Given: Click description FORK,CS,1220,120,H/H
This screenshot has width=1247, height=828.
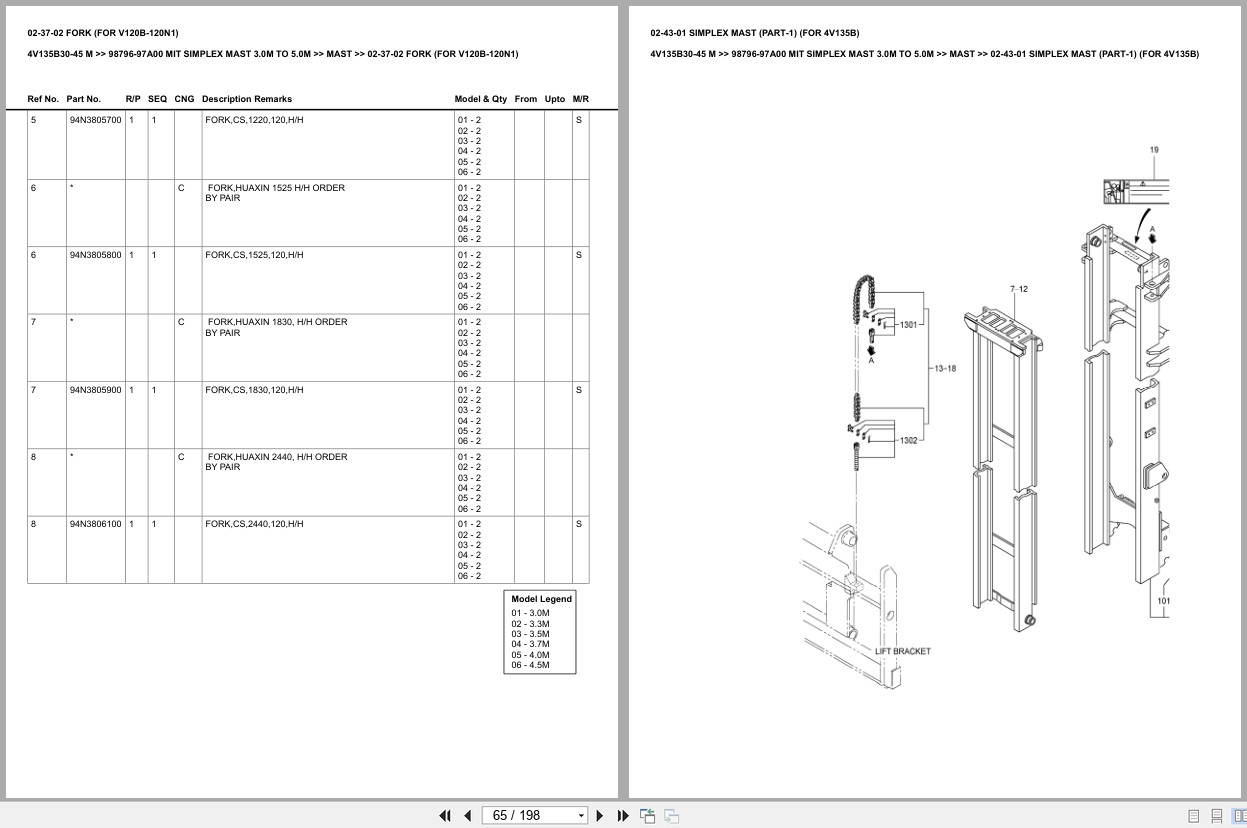Looking at the screenshot, I should click(254, 120).
